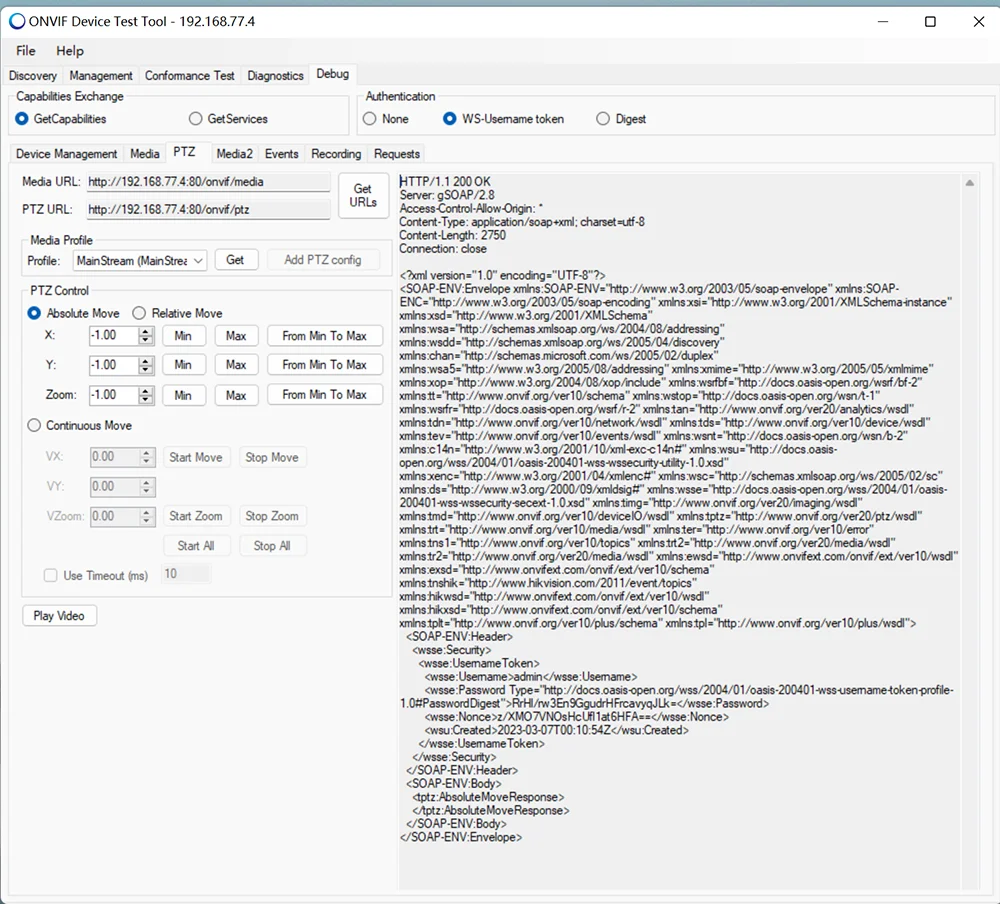Open the Media2 sub-tab
The width and height of the screenshot is (1000, 904).
point(234,154)
